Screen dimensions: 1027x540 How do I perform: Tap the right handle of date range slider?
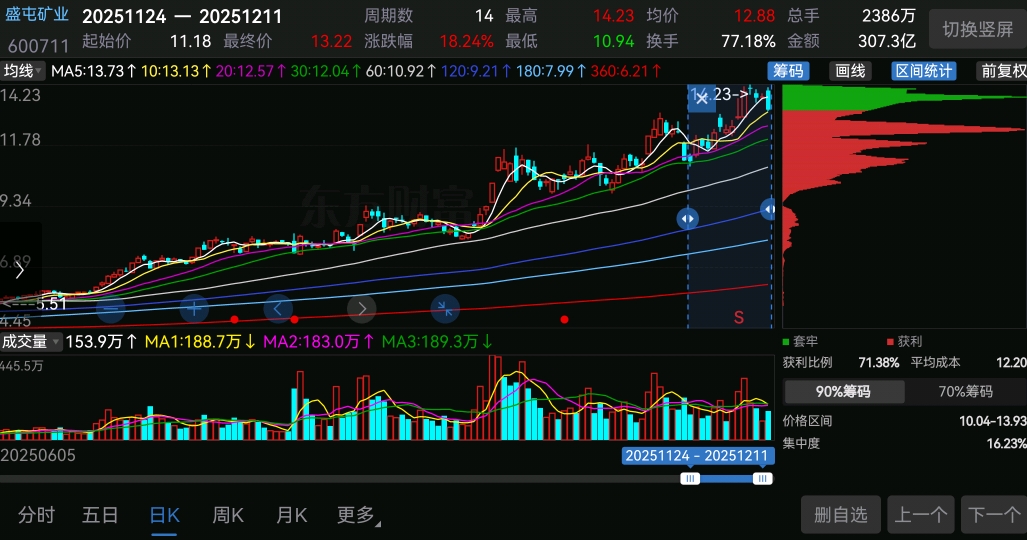[762, 479]
